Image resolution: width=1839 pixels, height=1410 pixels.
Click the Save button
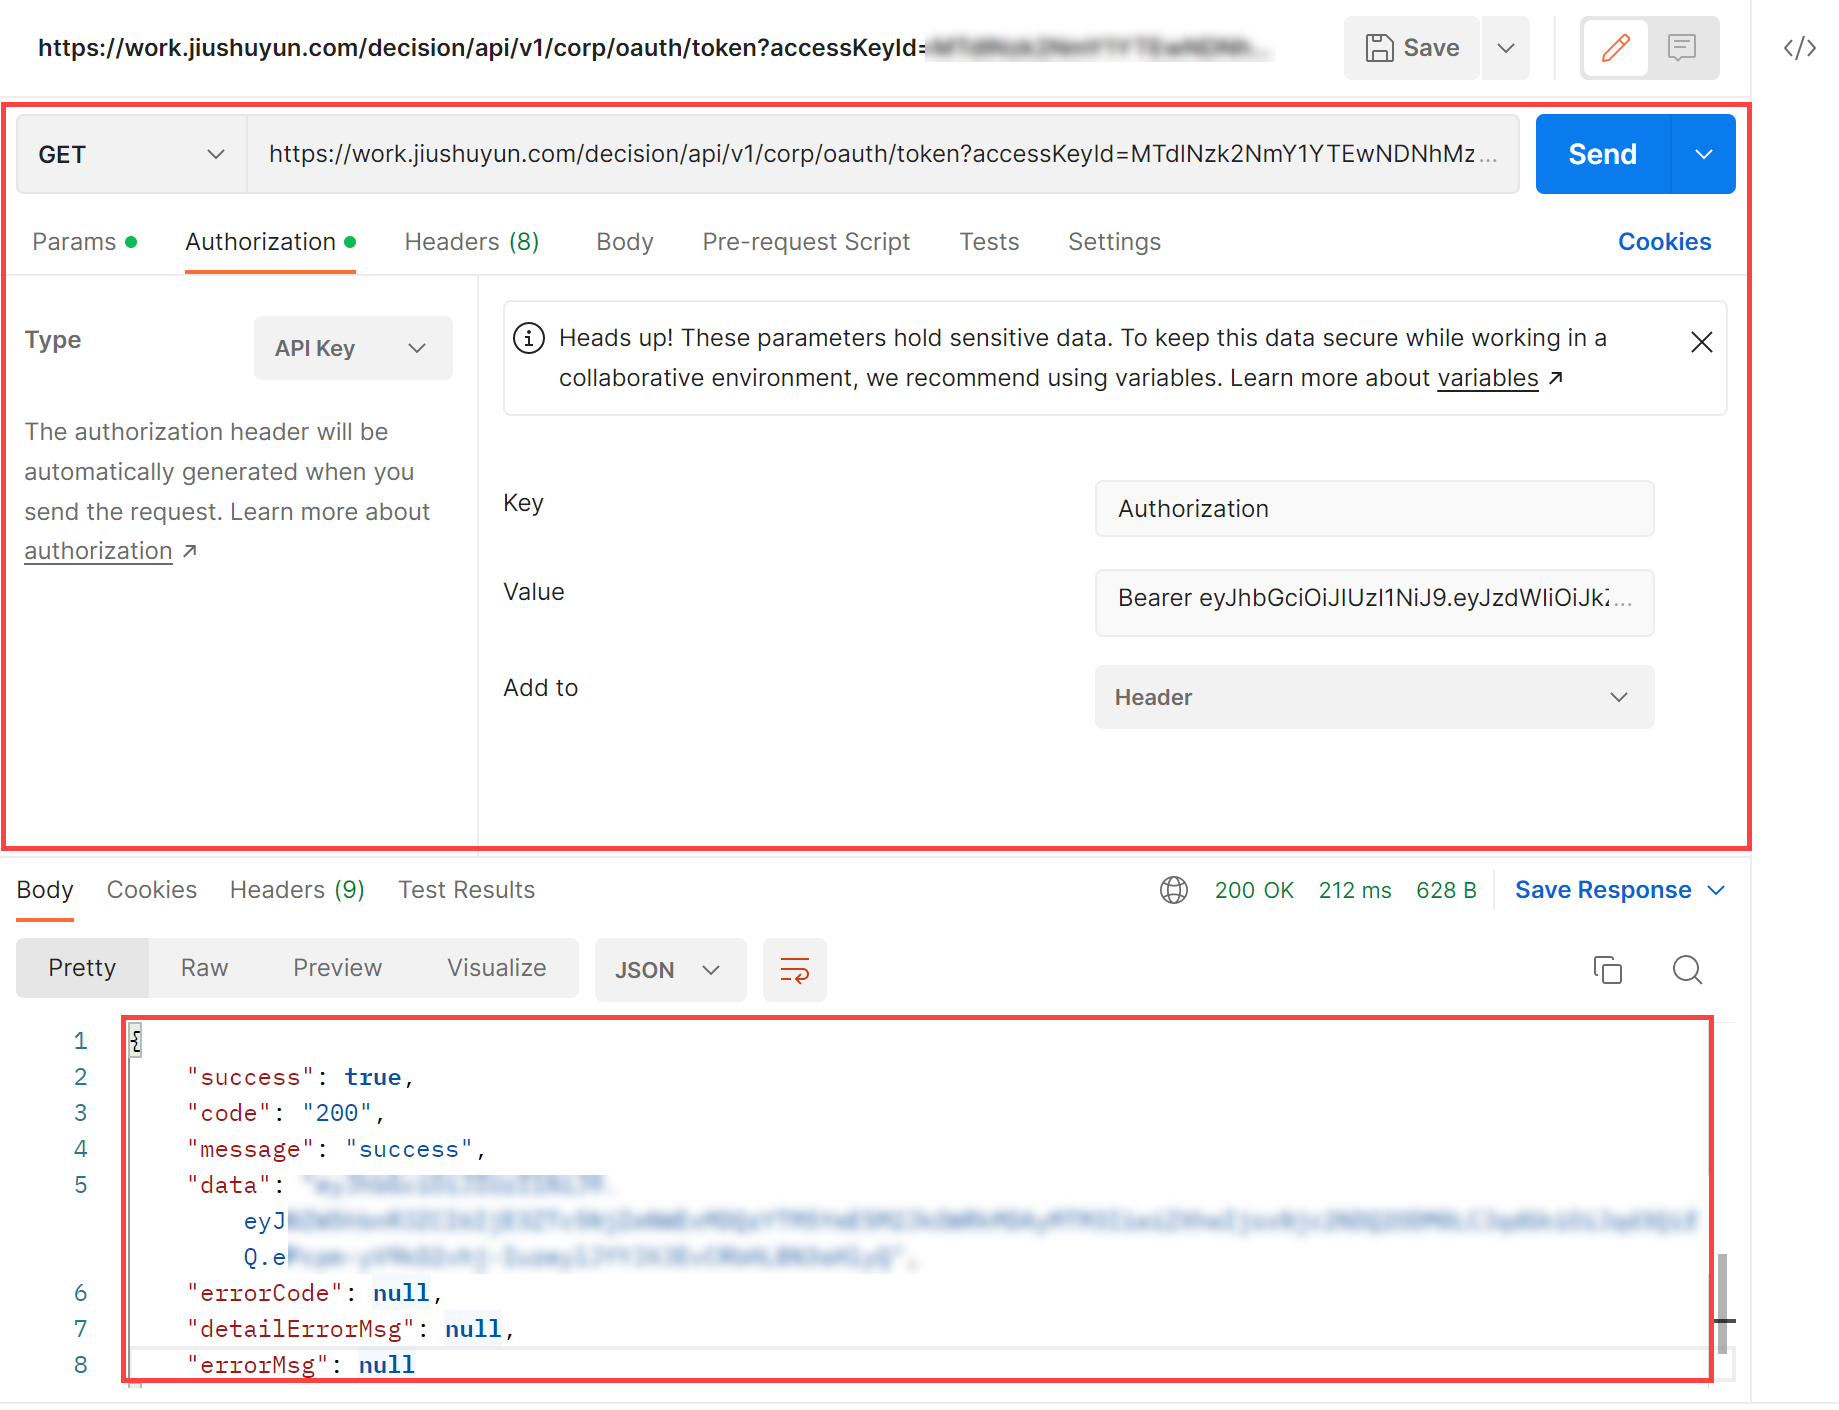pyautogui.click(x=1411, y=48)
